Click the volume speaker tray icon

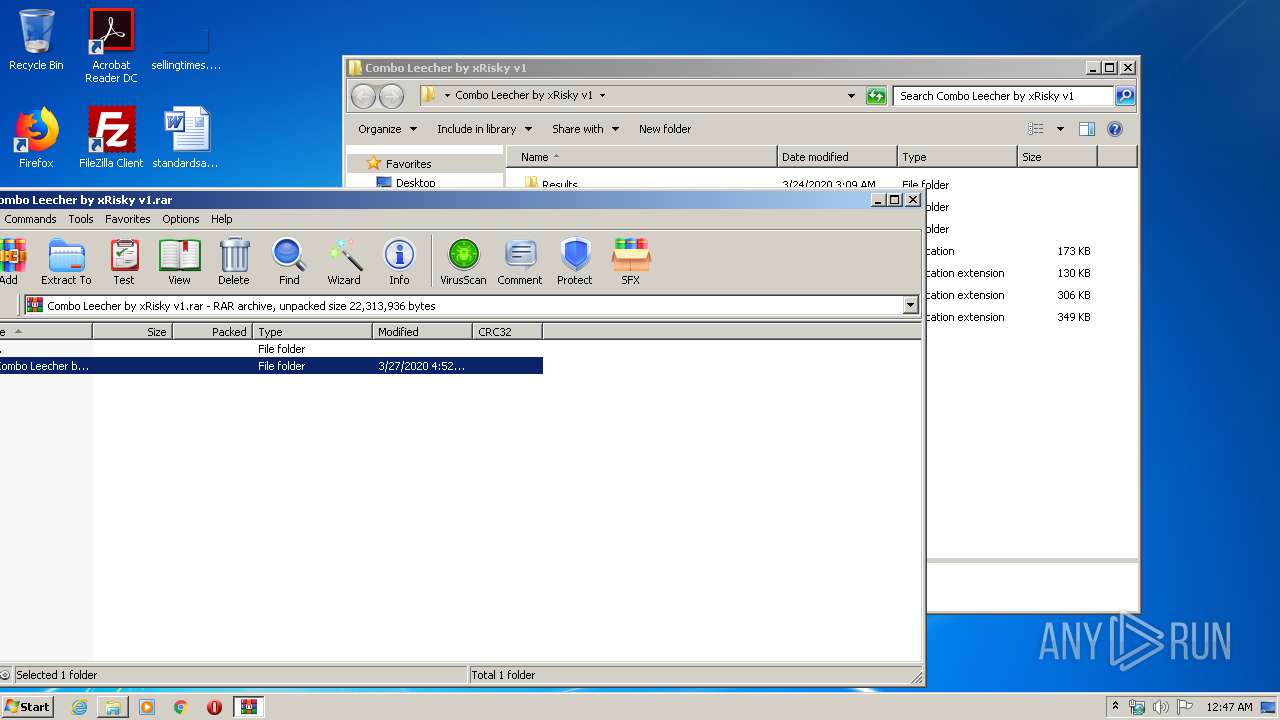coord(1160,707)
